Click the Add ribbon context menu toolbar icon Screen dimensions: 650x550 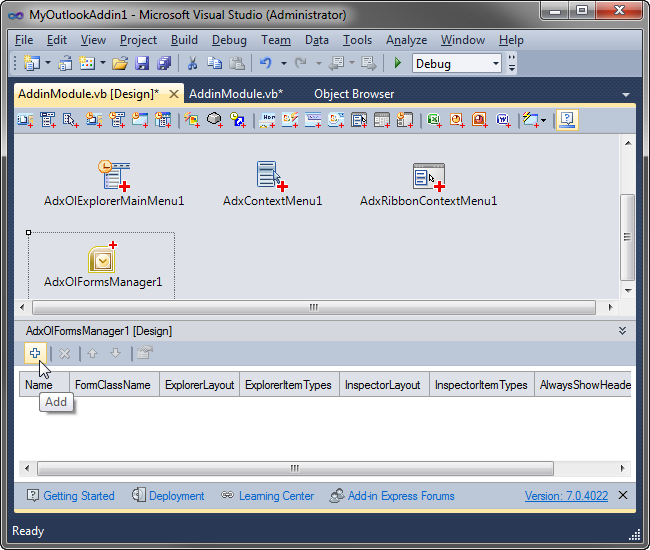click(x=359, y=120)
